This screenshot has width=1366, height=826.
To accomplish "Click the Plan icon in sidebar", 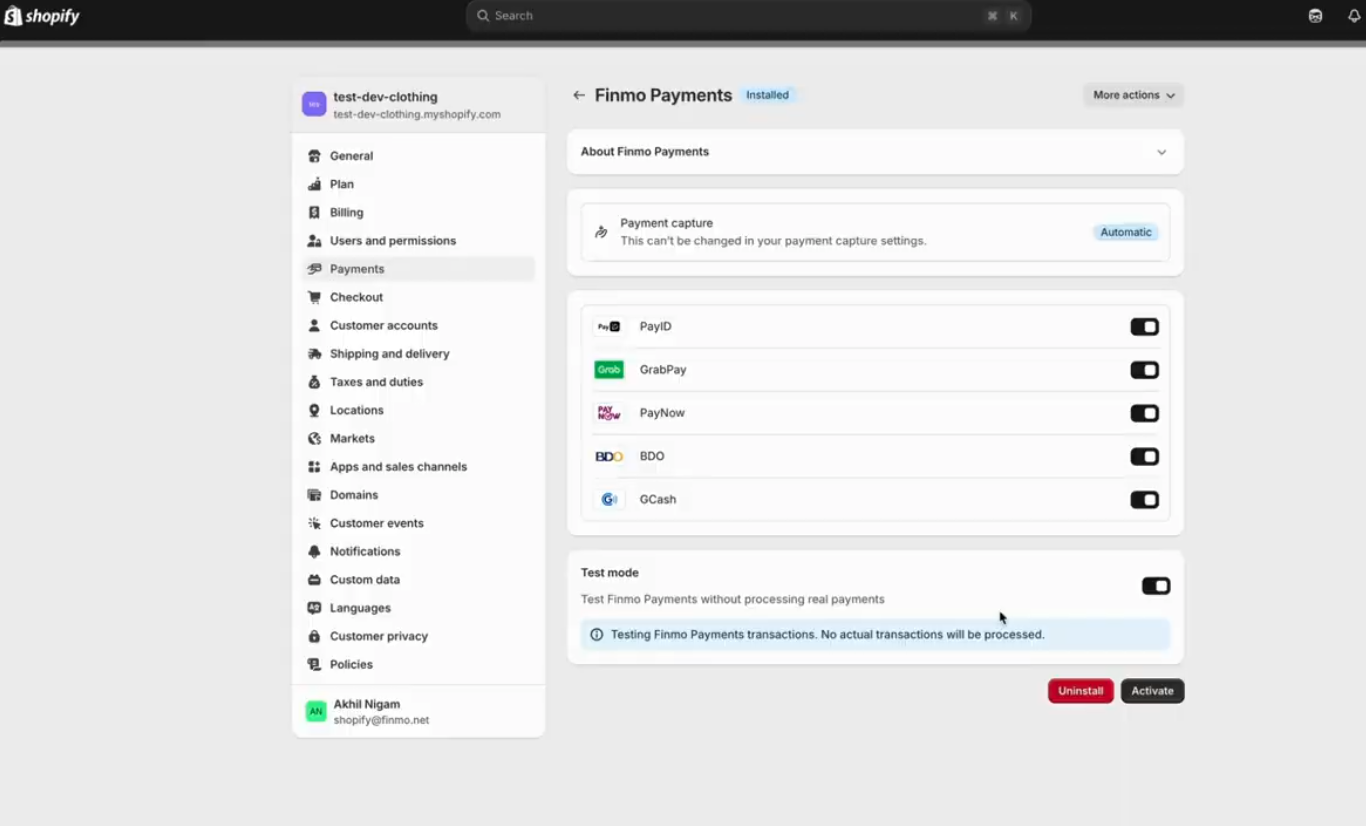I will (314, 184).
